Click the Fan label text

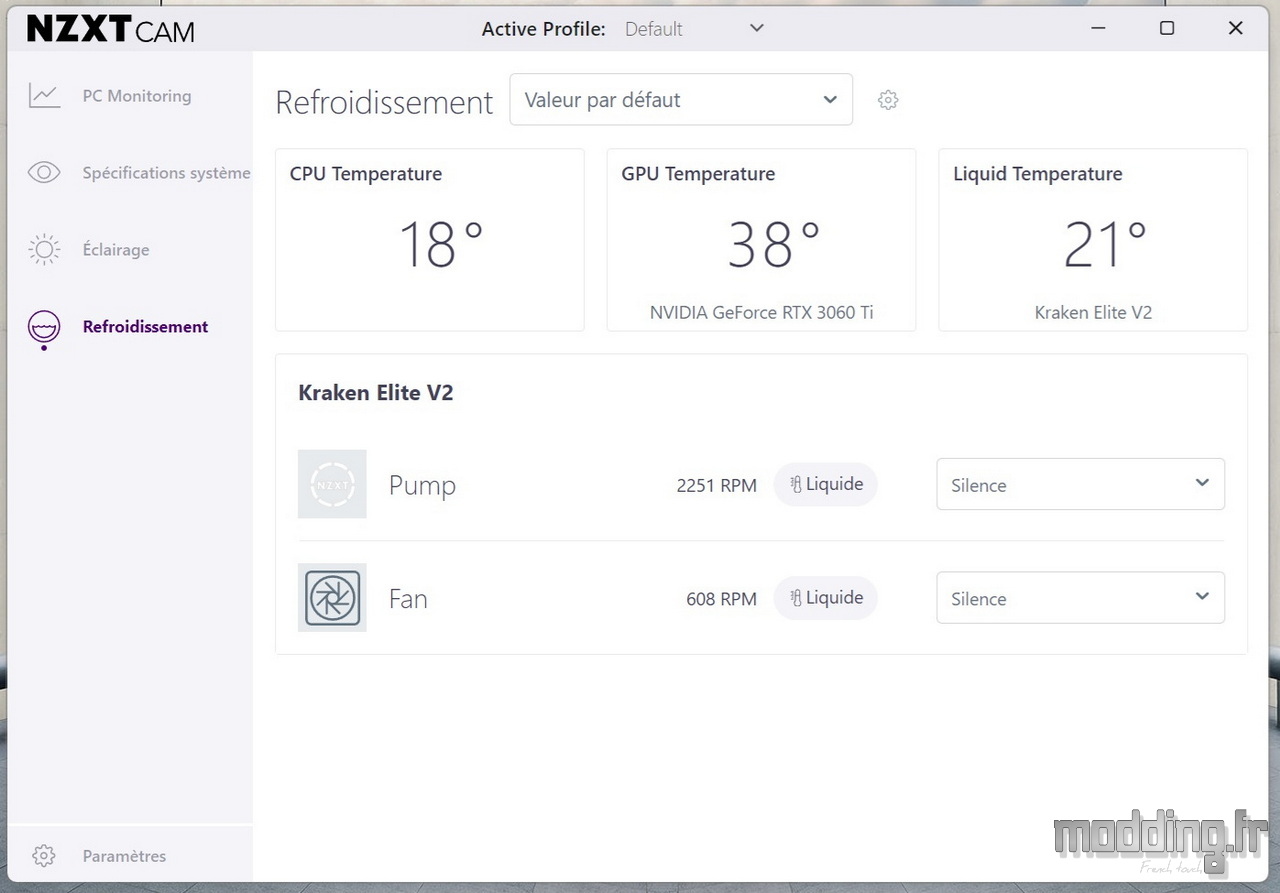408,599
